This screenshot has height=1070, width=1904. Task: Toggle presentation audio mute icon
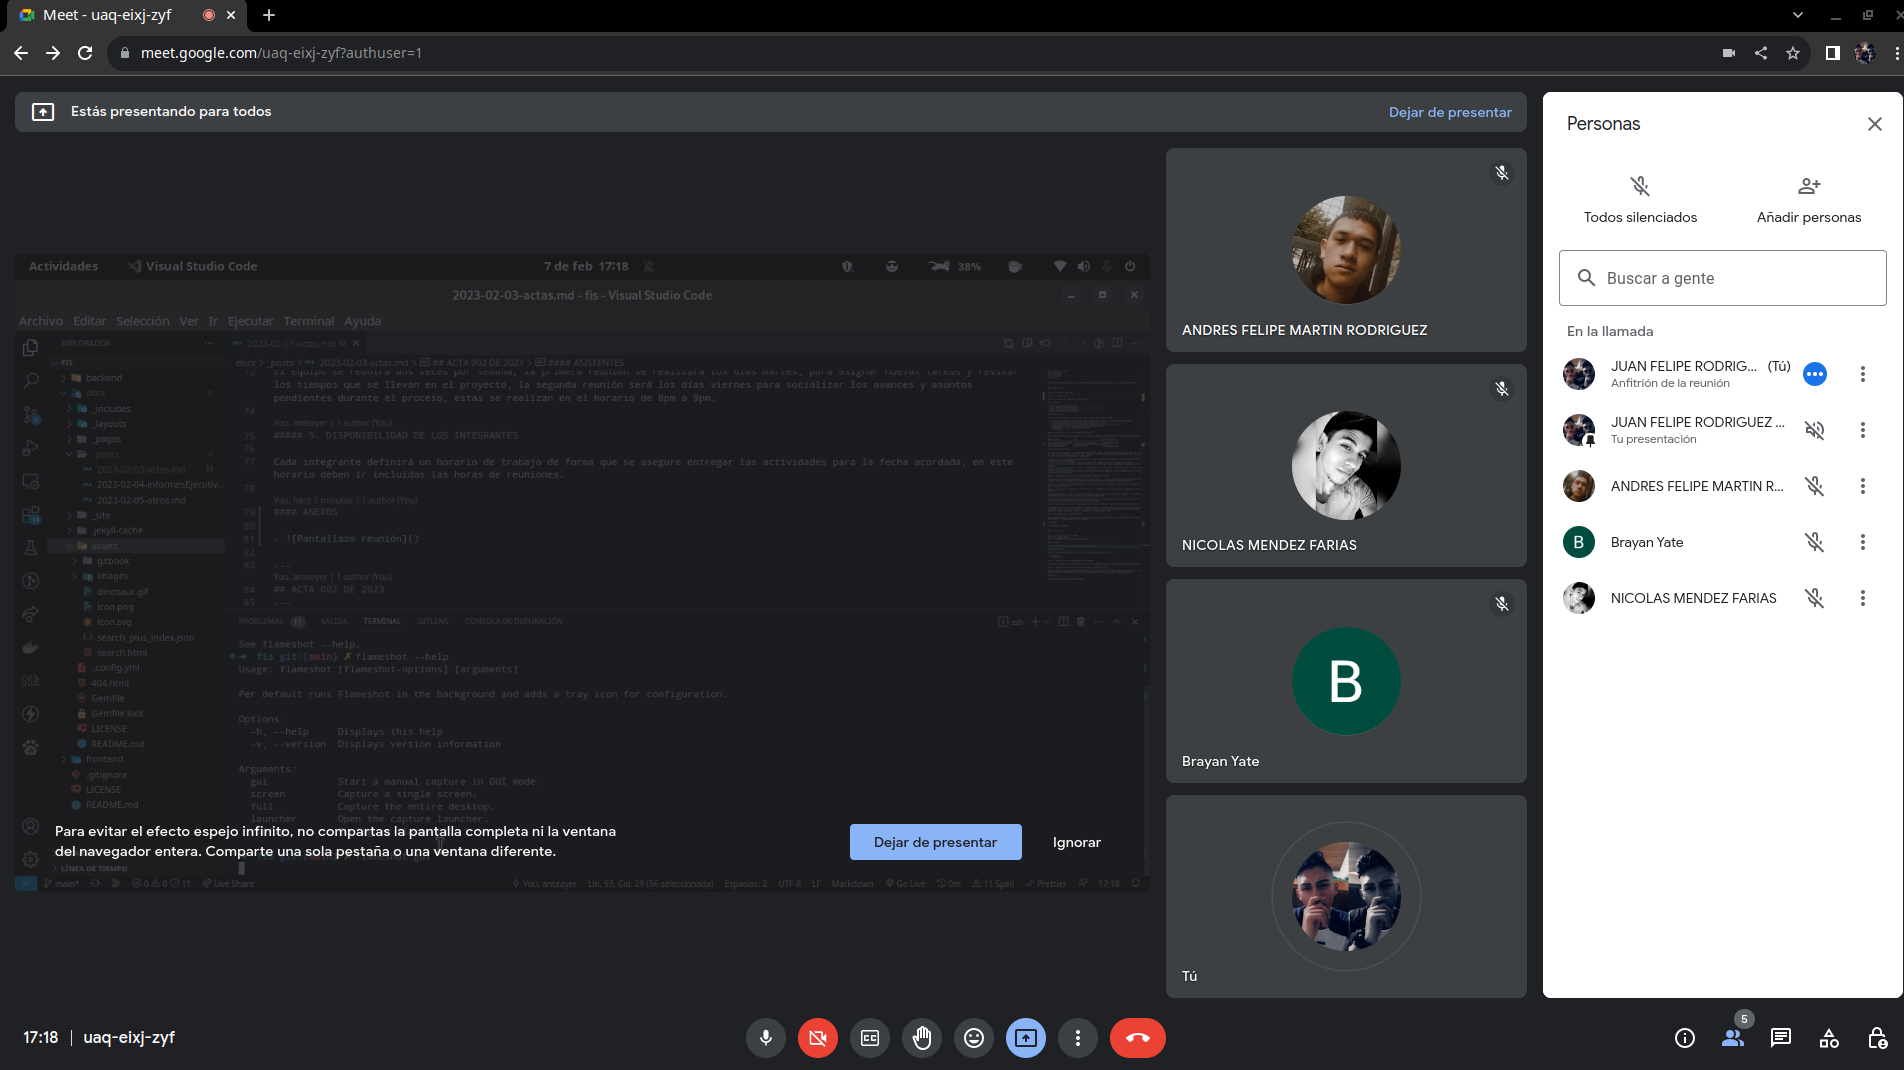(1815, 430)
